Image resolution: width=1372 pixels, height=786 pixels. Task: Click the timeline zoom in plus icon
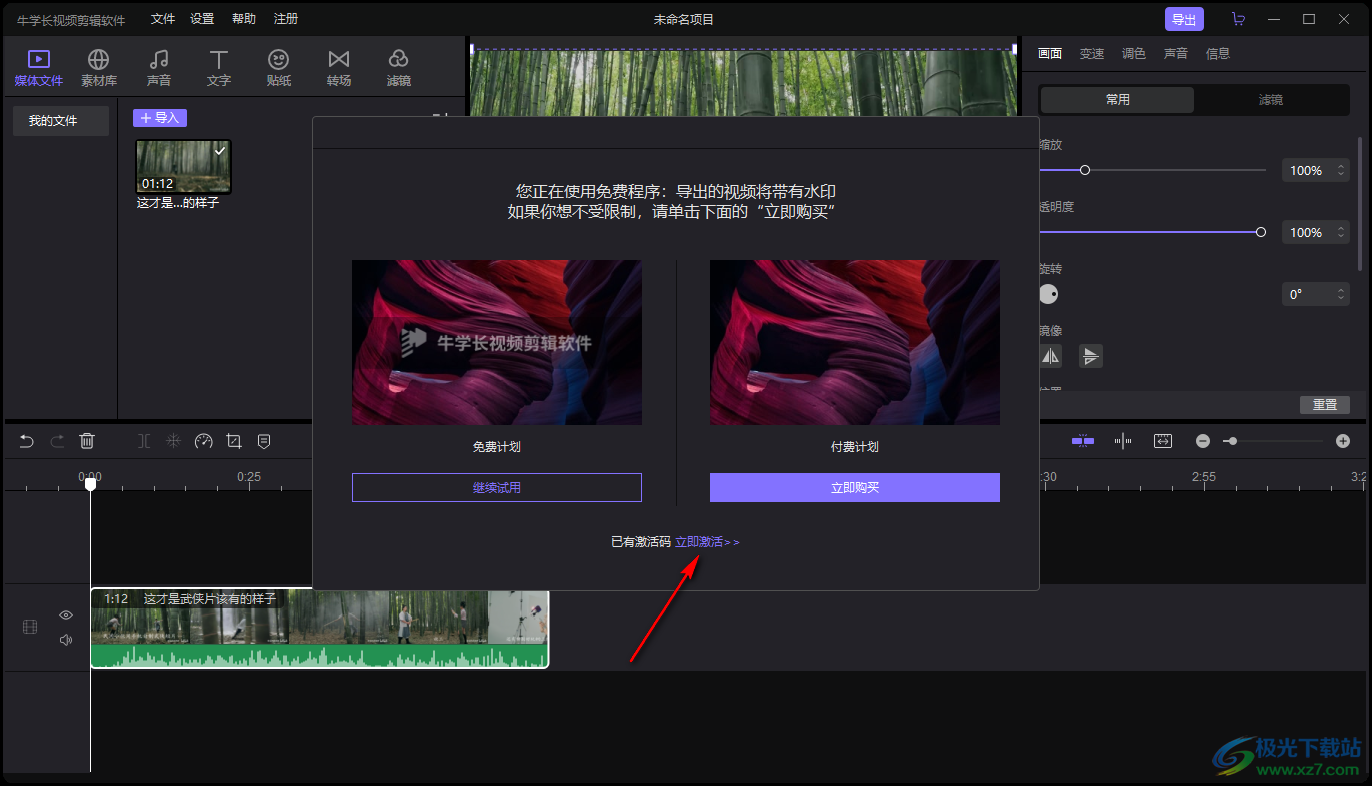click(x=1343, y=441)
